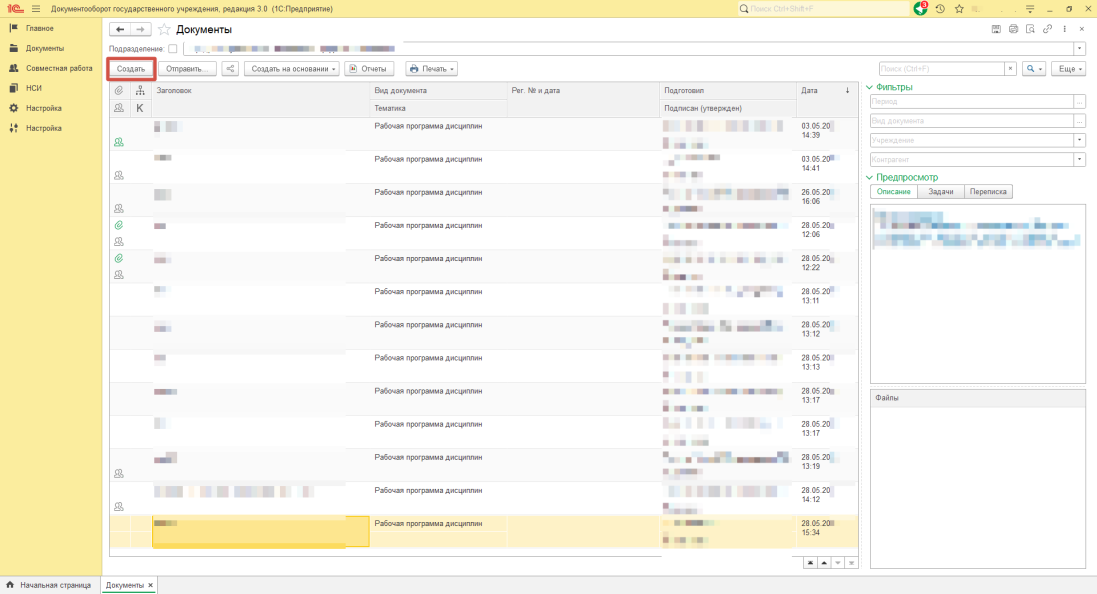
Task: Click the printer icon in form header
Action: point(1013,30)
